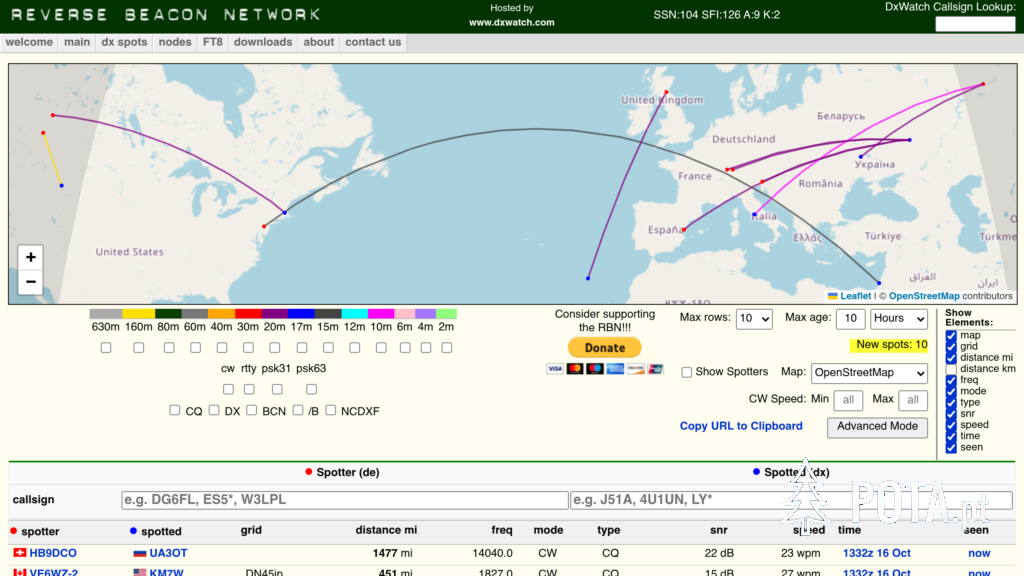This screenshot has width=1024, height=576.
Task: Click Copy URL to Clipboard link
Action: (741, 426)
